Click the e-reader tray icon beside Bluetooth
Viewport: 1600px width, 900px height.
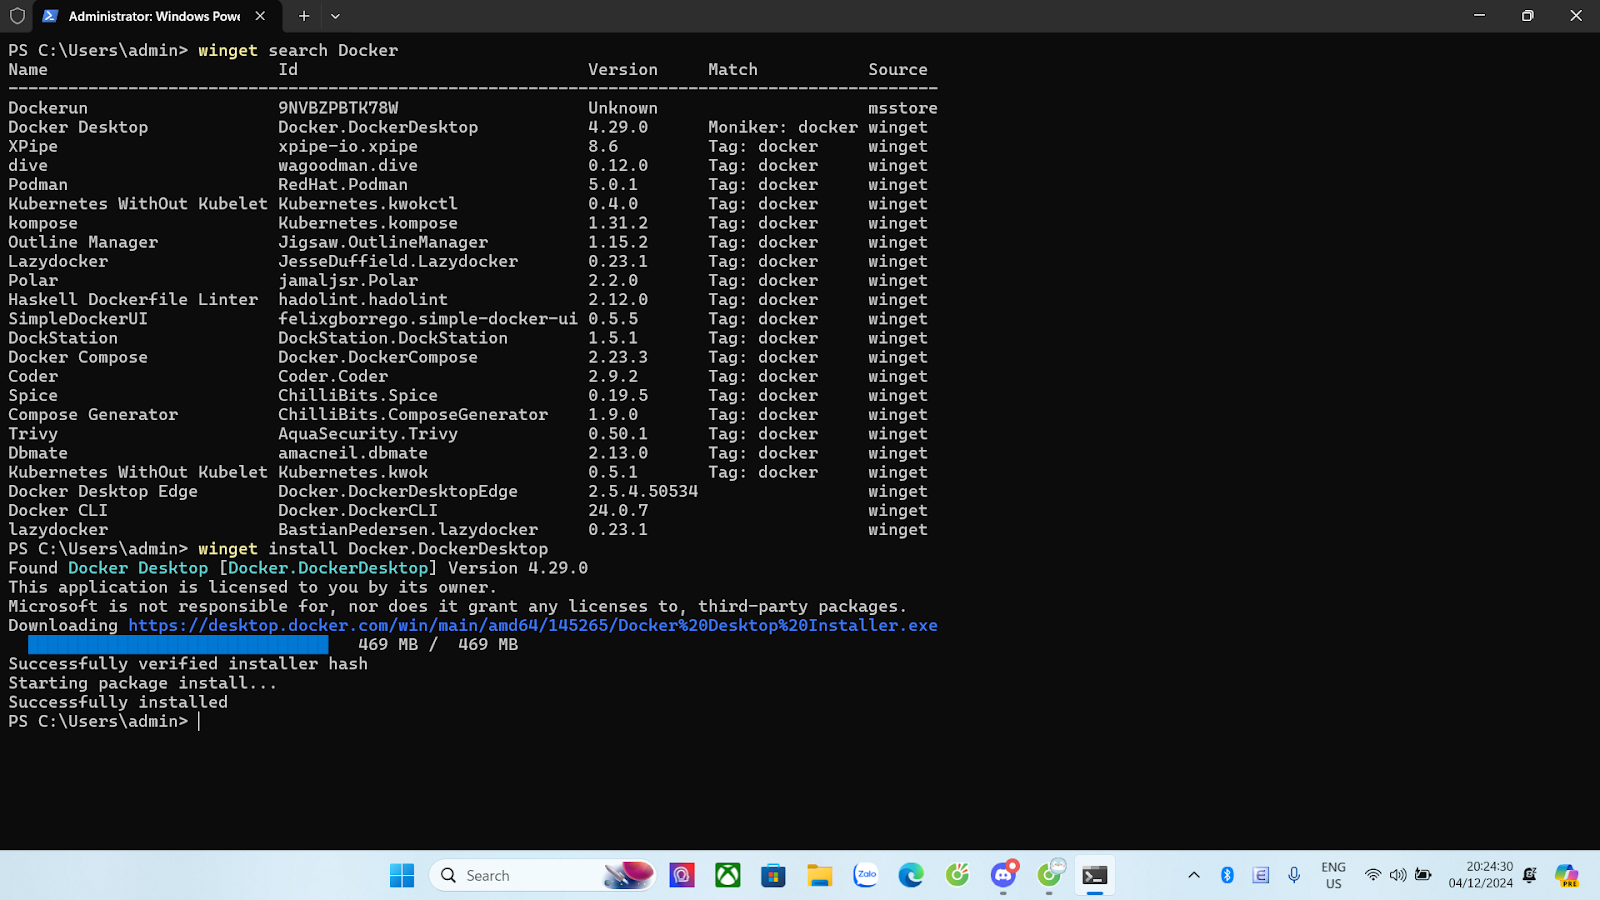pos(1261,875)
